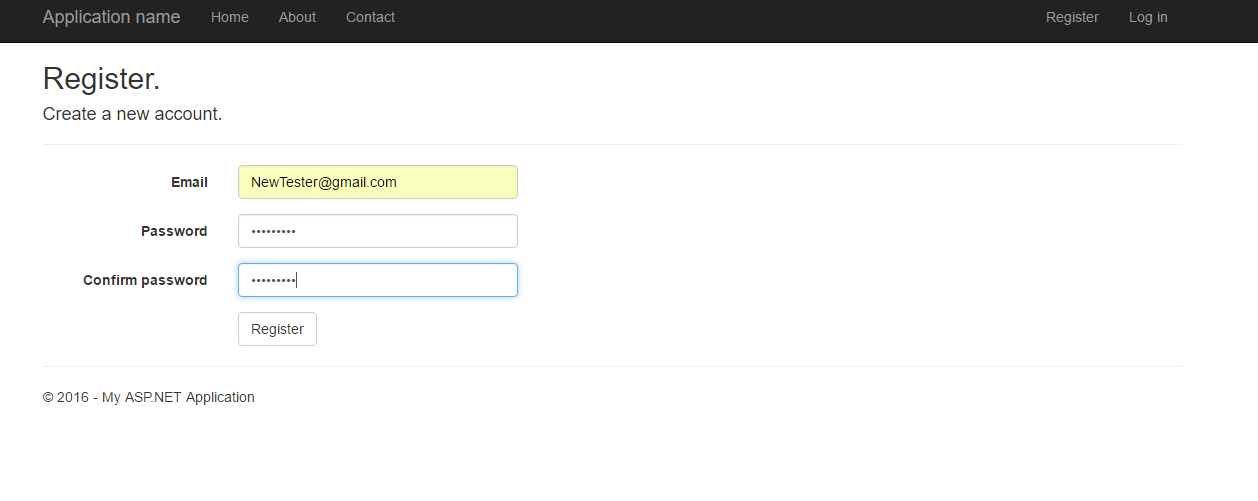This screenshot has width=1258, height=501.
Task: Click the 'Register.' page heading
Action: (101, 79)
